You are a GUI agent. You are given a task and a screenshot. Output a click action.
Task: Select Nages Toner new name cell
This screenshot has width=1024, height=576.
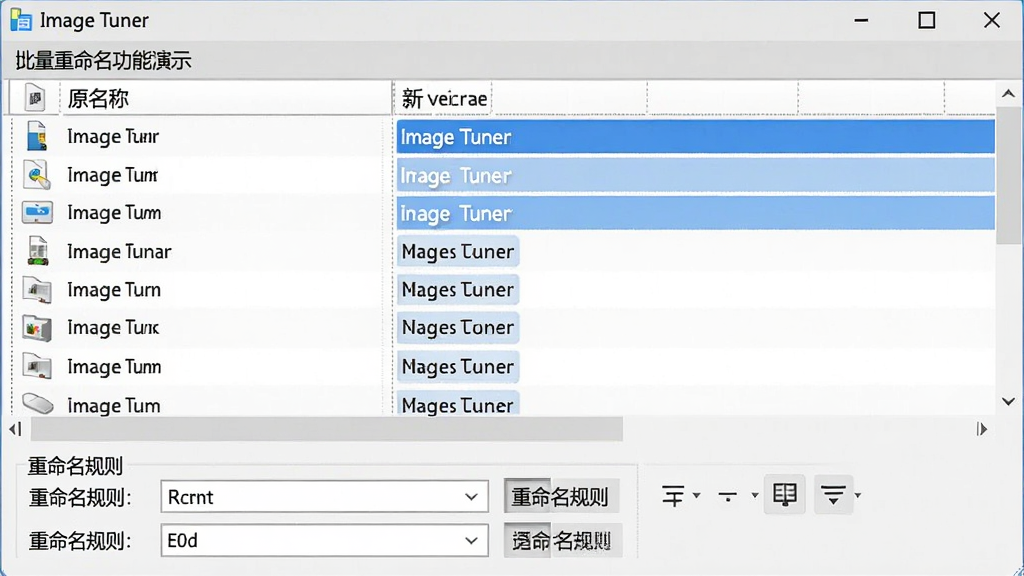click(458, 327)
